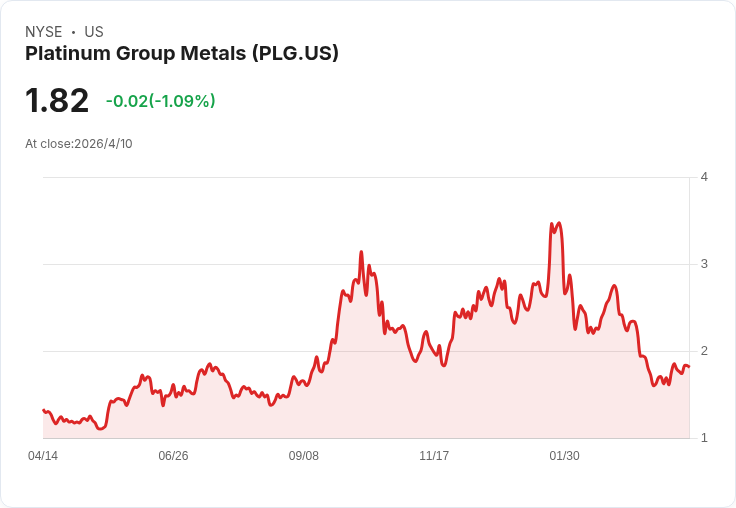Click the At close:2026/4/10 timestamp
The height and width of the screenshot is (508, 736).
(79, 144)
